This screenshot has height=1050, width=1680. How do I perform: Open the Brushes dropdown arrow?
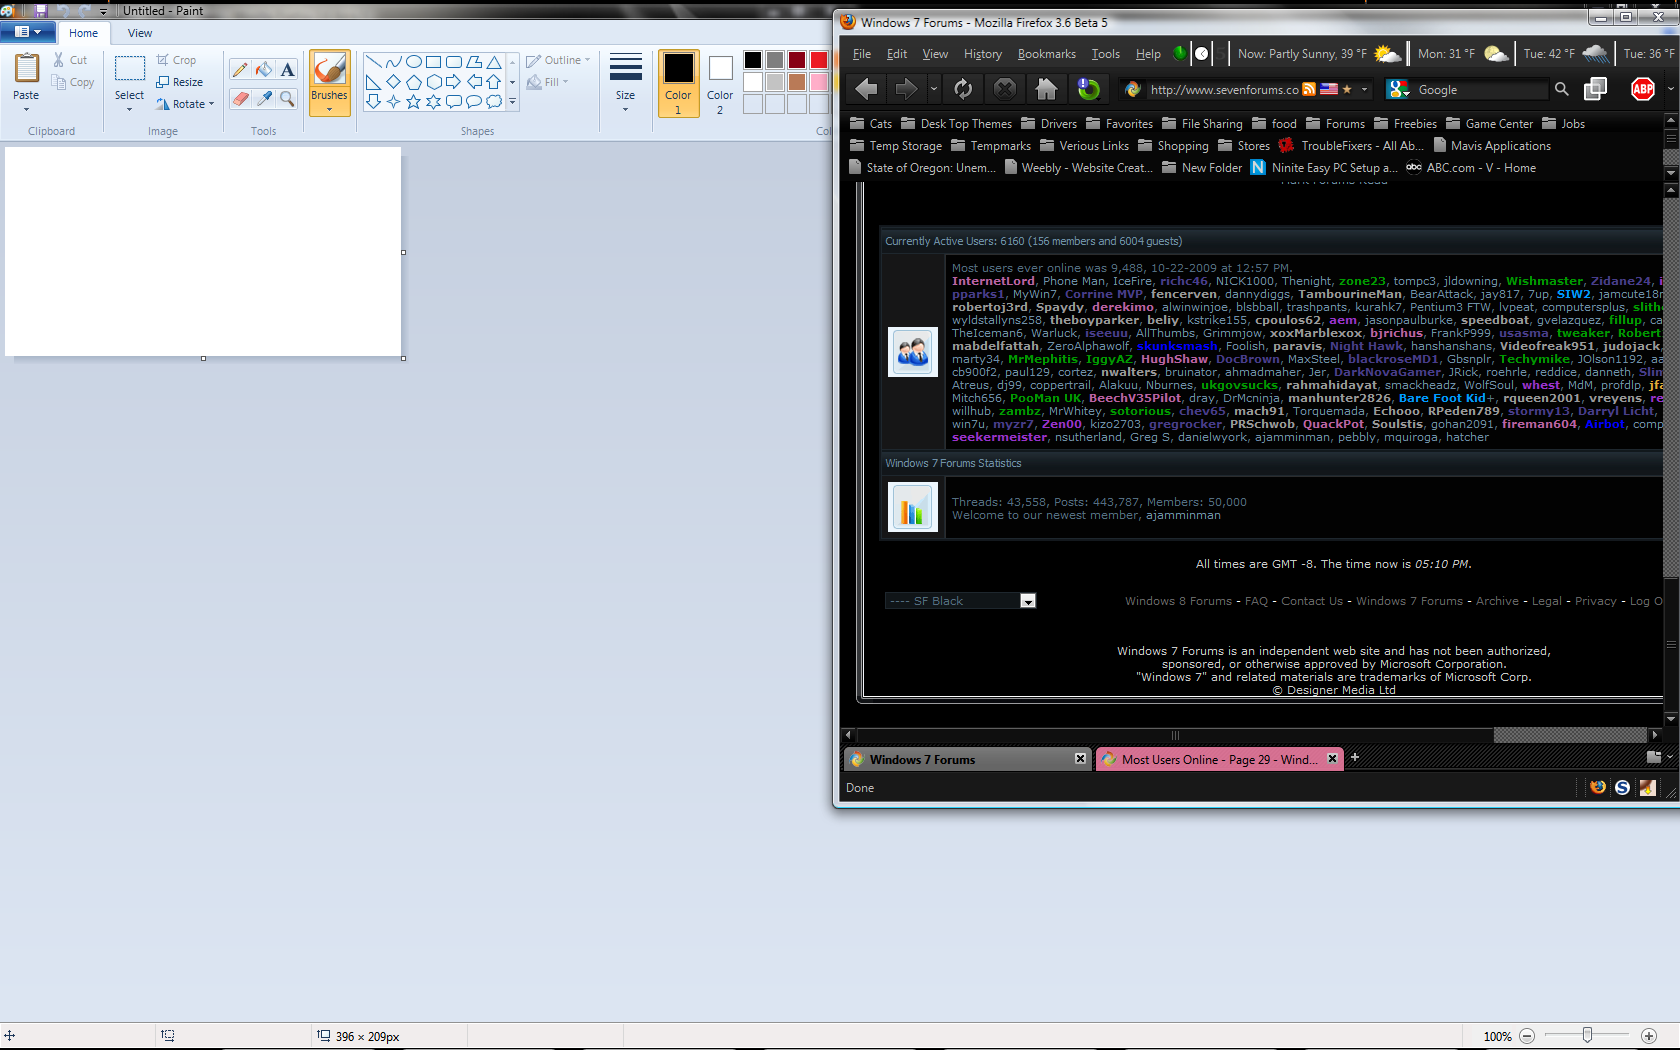329,109
